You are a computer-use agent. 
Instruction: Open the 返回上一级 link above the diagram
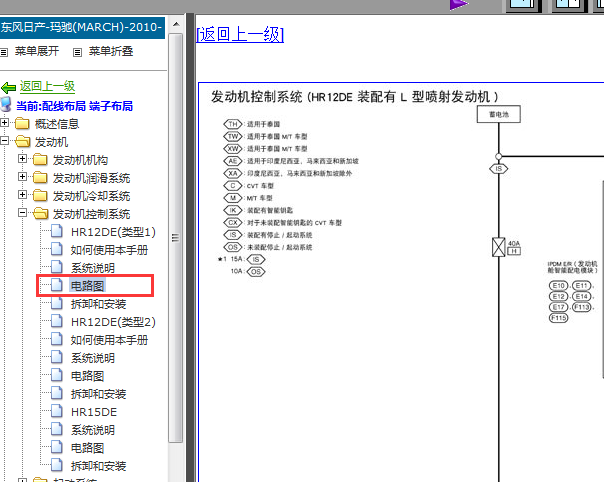(240, 34)
